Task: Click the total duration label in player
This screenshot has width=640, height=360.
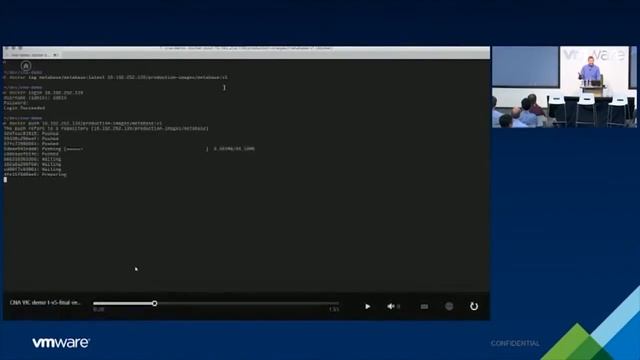Action: tap(334, 309)
